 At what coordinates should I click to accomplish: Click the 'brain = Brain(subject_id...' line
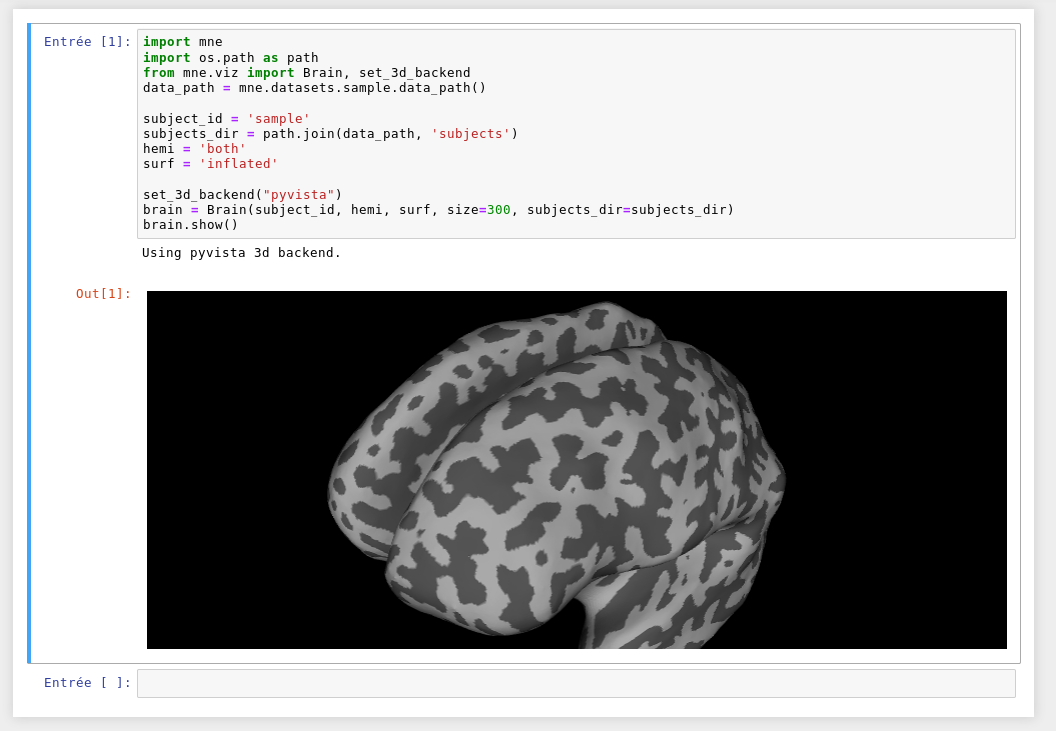438,210
